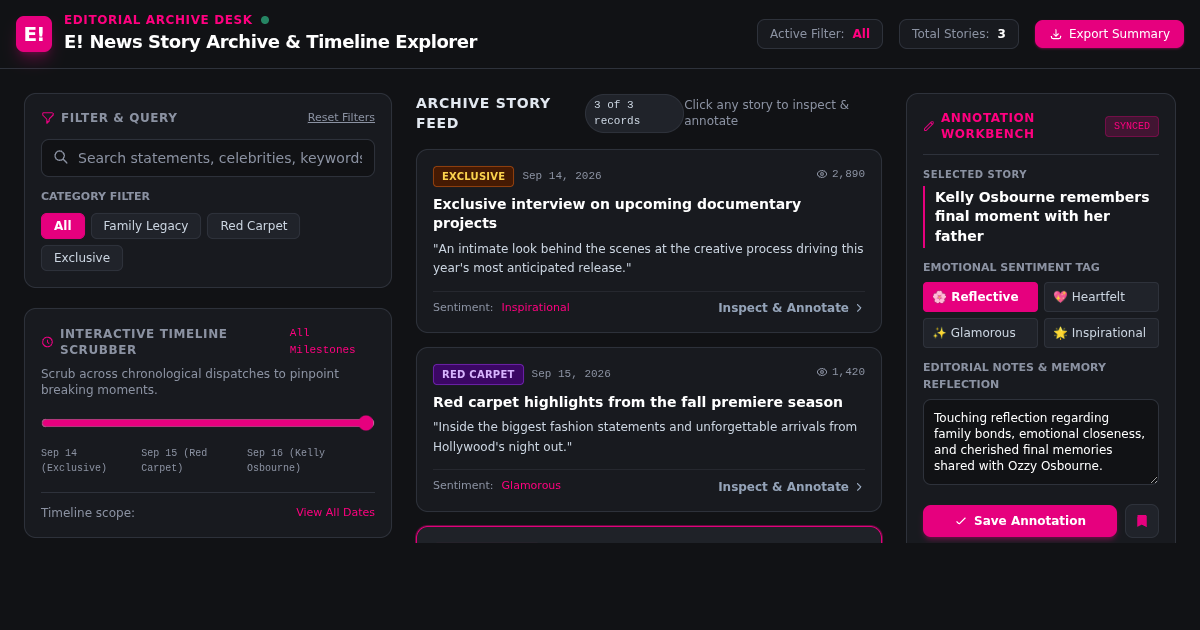The image size is (1200, 630).
Task: Click the Sep 14, 2026 date text
Action: 562,176
